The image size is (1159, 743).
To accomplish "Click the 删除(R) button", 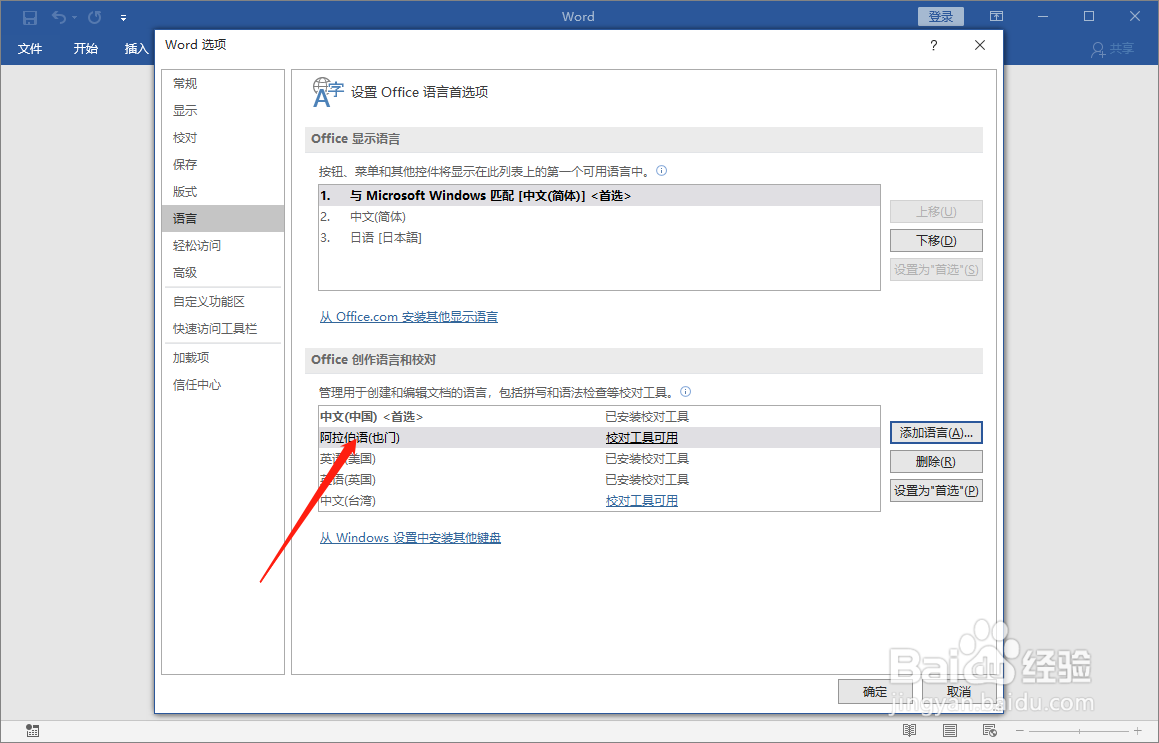I will click(936, 462).
